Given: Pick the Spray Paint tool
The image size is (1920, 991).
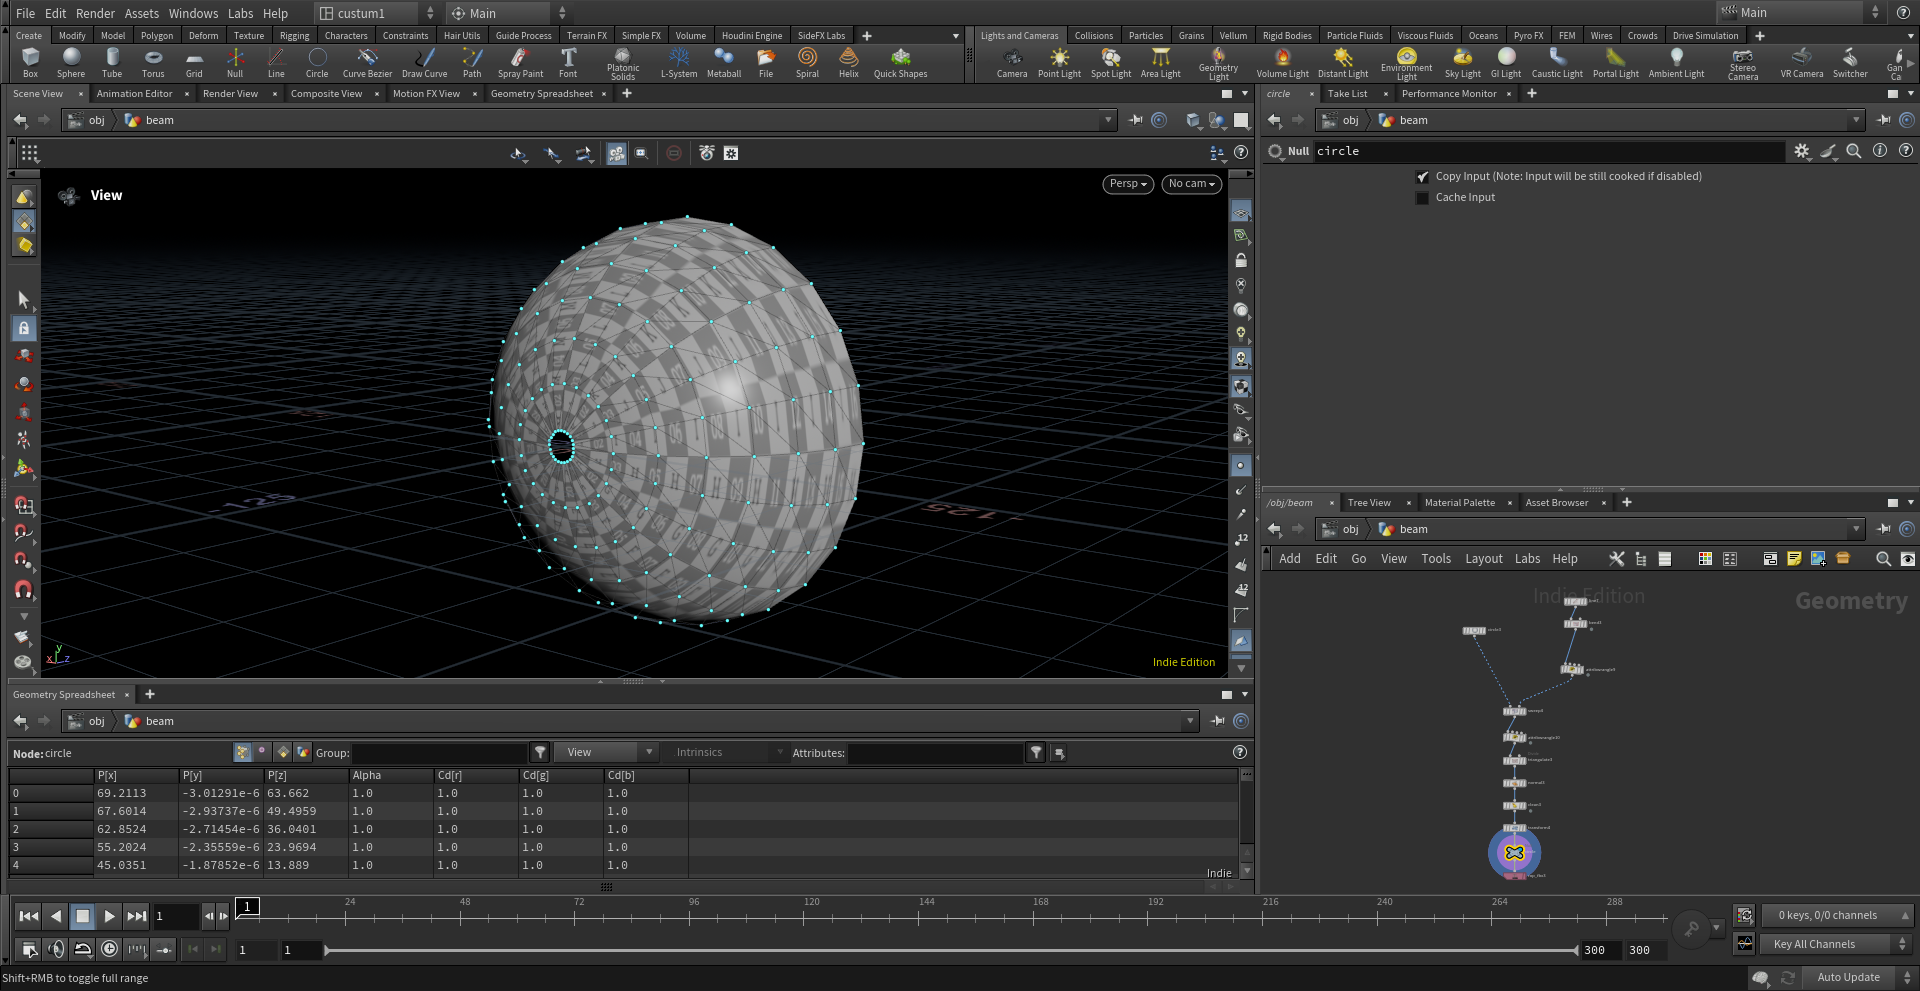Looking at the screenshot, I should (520, 62).
